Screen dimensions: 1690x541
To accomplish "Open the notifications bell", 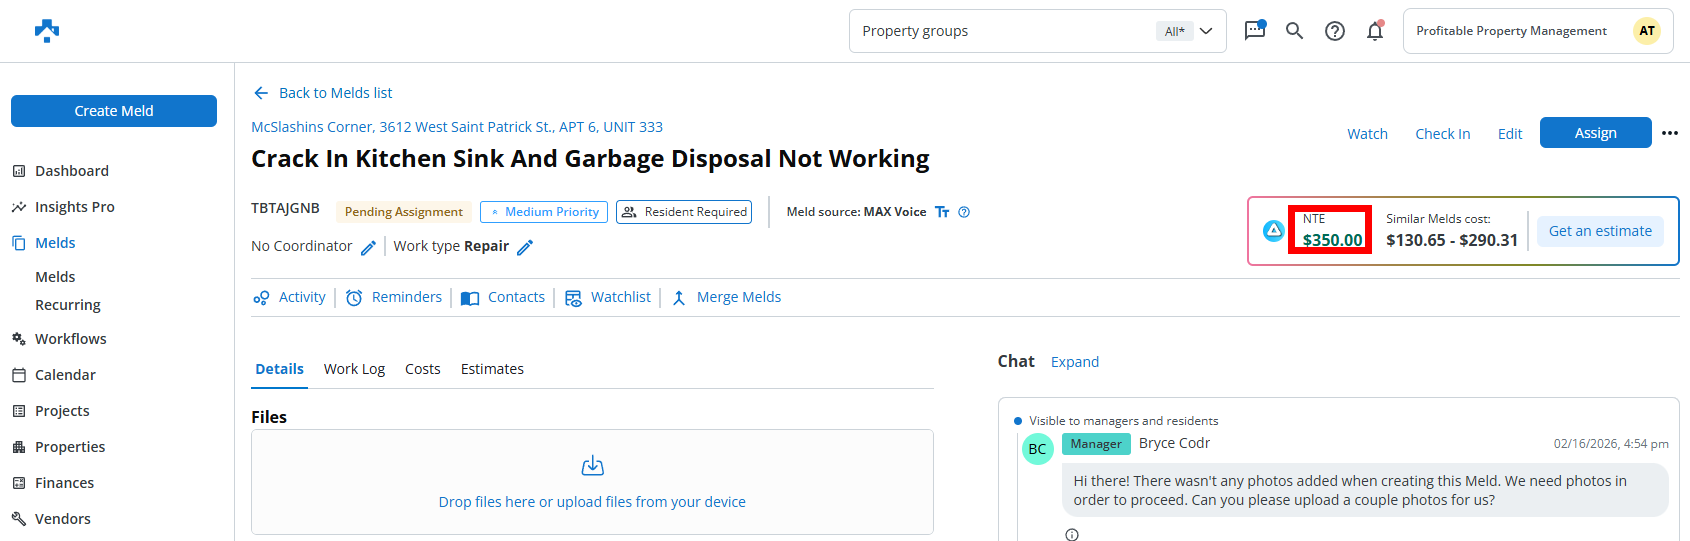I will 1375,31.
